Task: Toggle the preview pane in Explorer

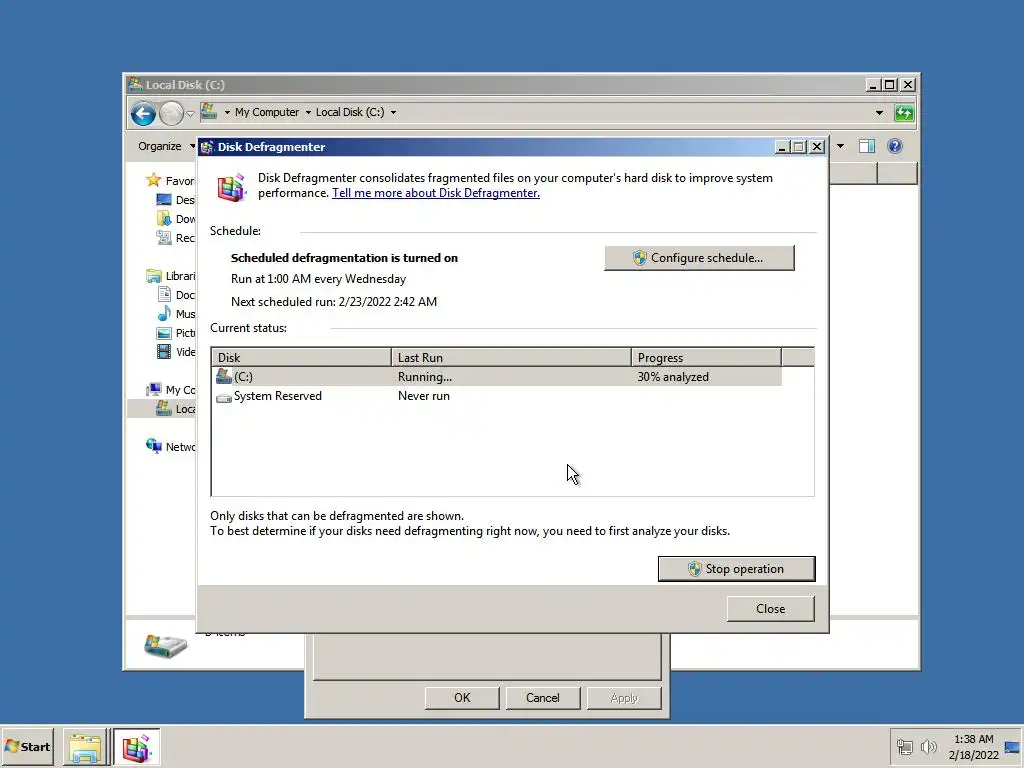Action: tap(867, 146)
